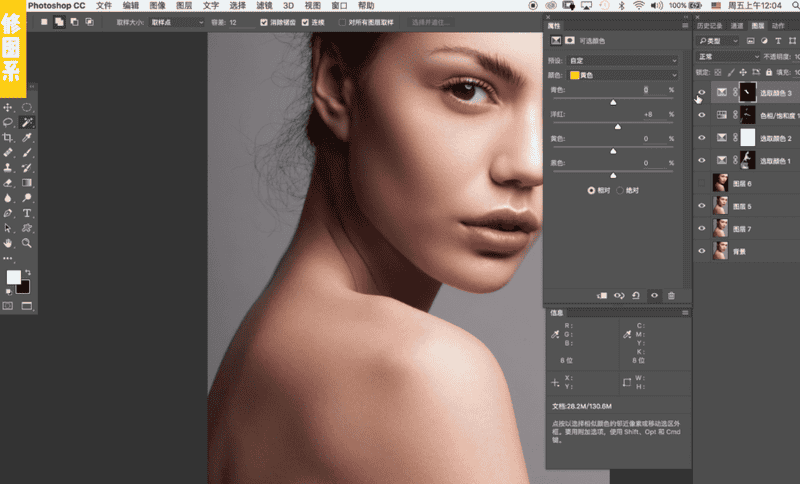Select the Move tool
Screen dimensions: 800x484
[x=8, y=107]
